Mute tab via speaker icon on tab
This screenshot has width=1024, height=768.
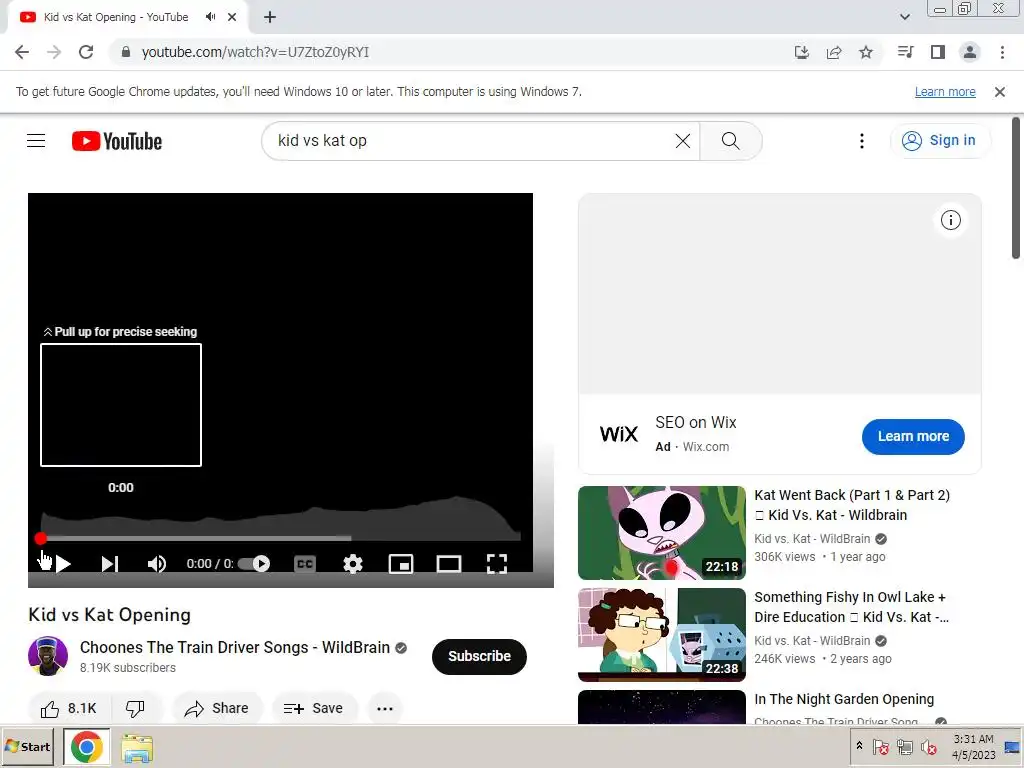[210, 17]
